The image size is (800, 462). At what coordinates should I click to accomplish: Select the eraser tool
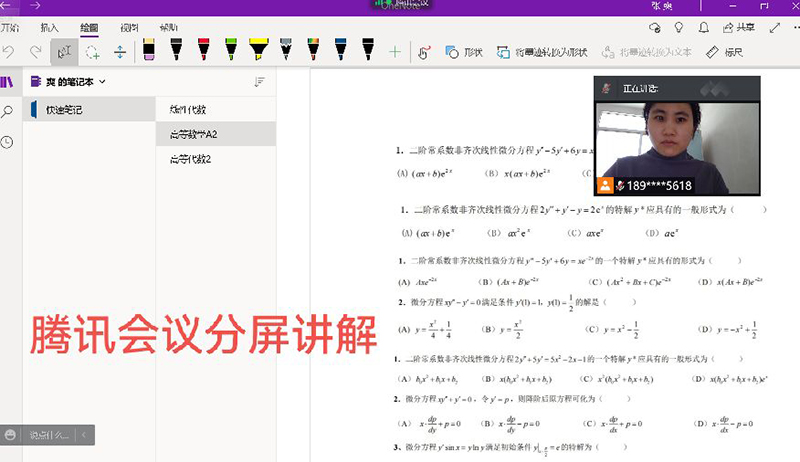coord(149,50)
